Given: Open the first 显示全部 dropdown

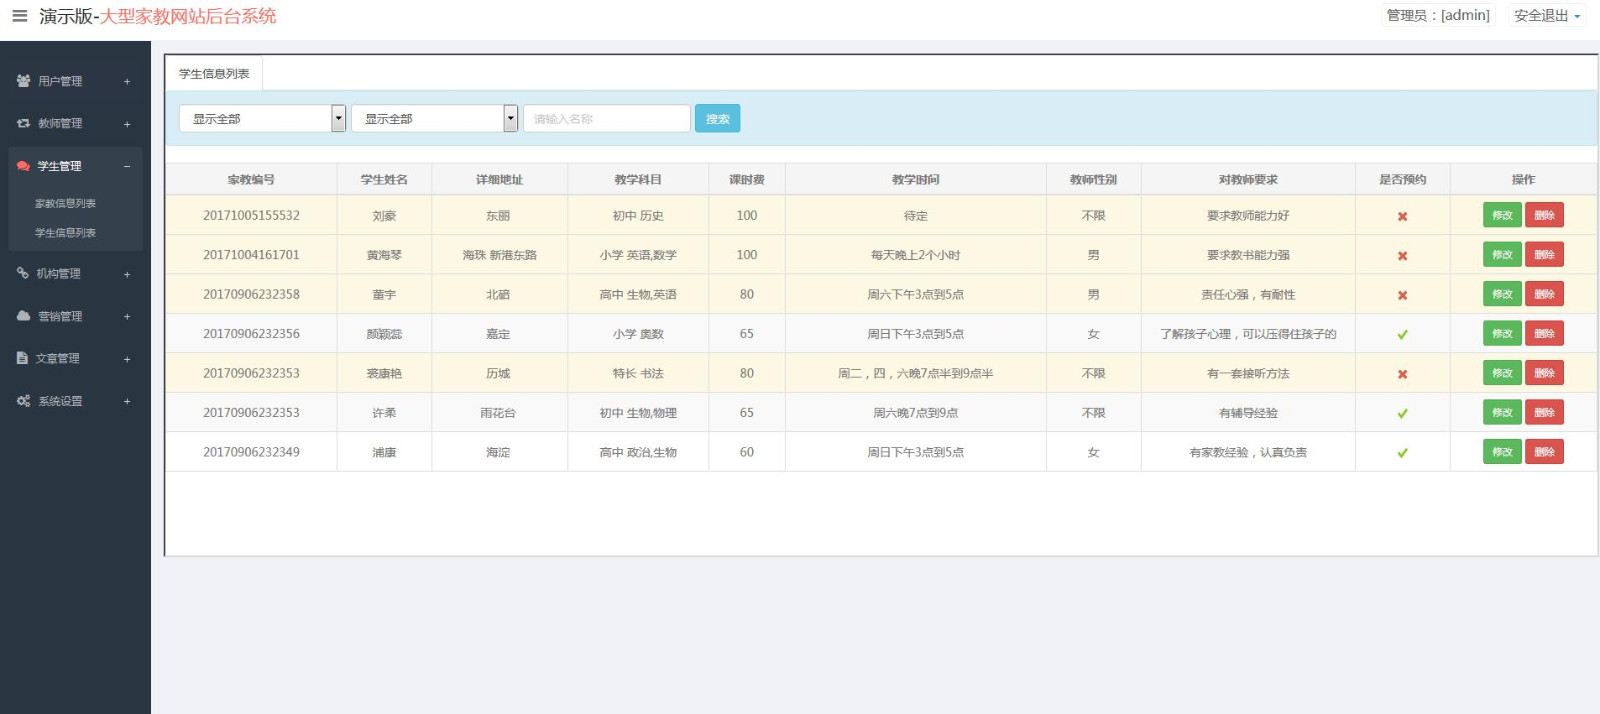Looking at the screenshot, I should 262,118.
